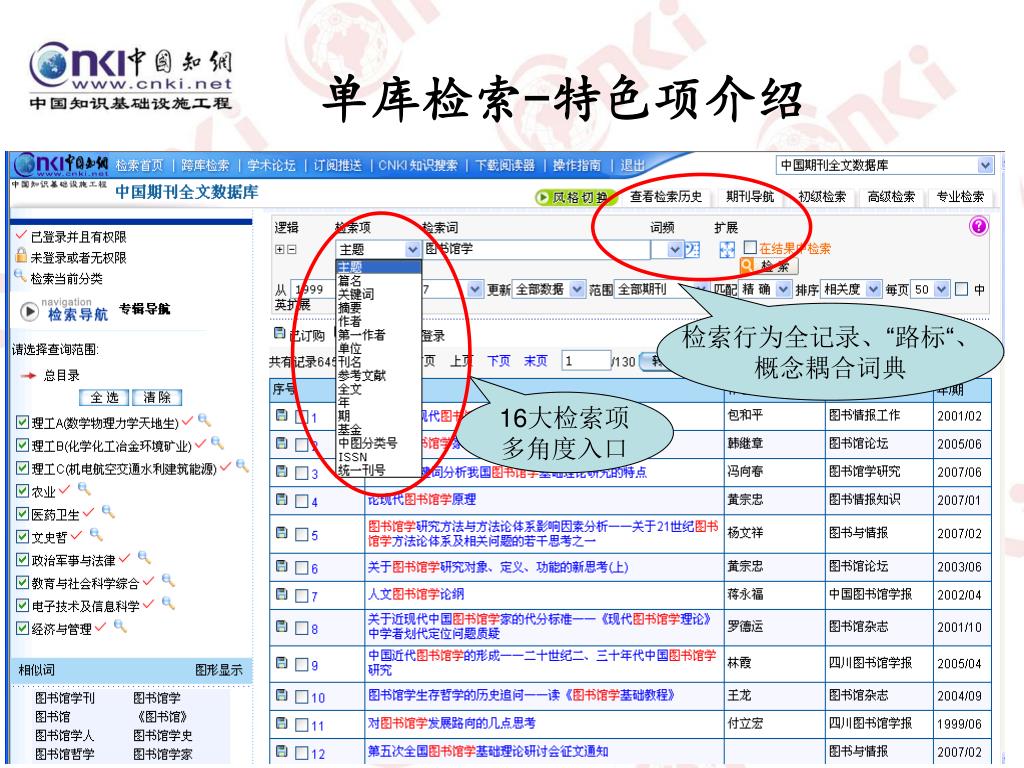
Task: Click 图形显示 in the similar words panel
Action: tap(219, 670)
